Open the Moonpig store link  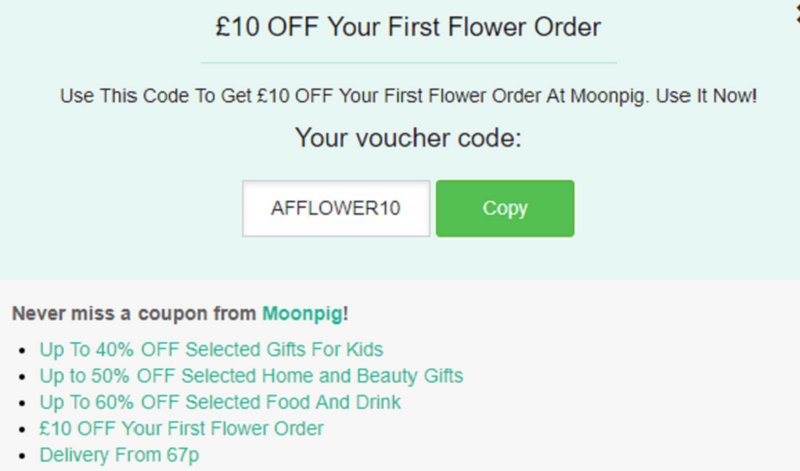(302, 313)
